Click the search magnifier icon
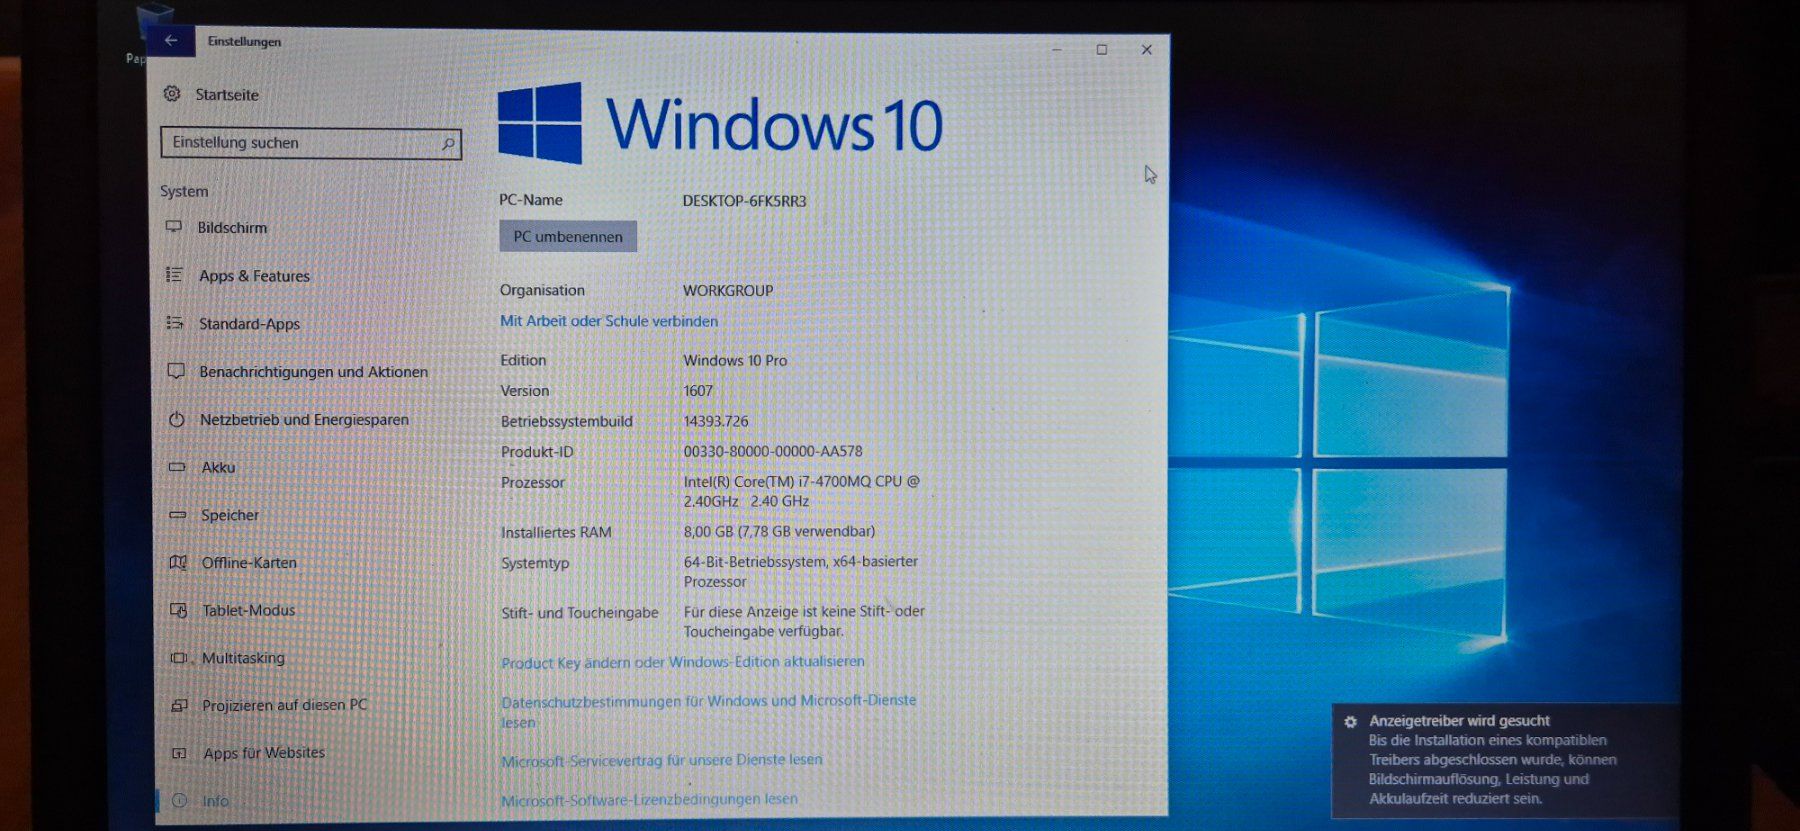 click(448, 144)
